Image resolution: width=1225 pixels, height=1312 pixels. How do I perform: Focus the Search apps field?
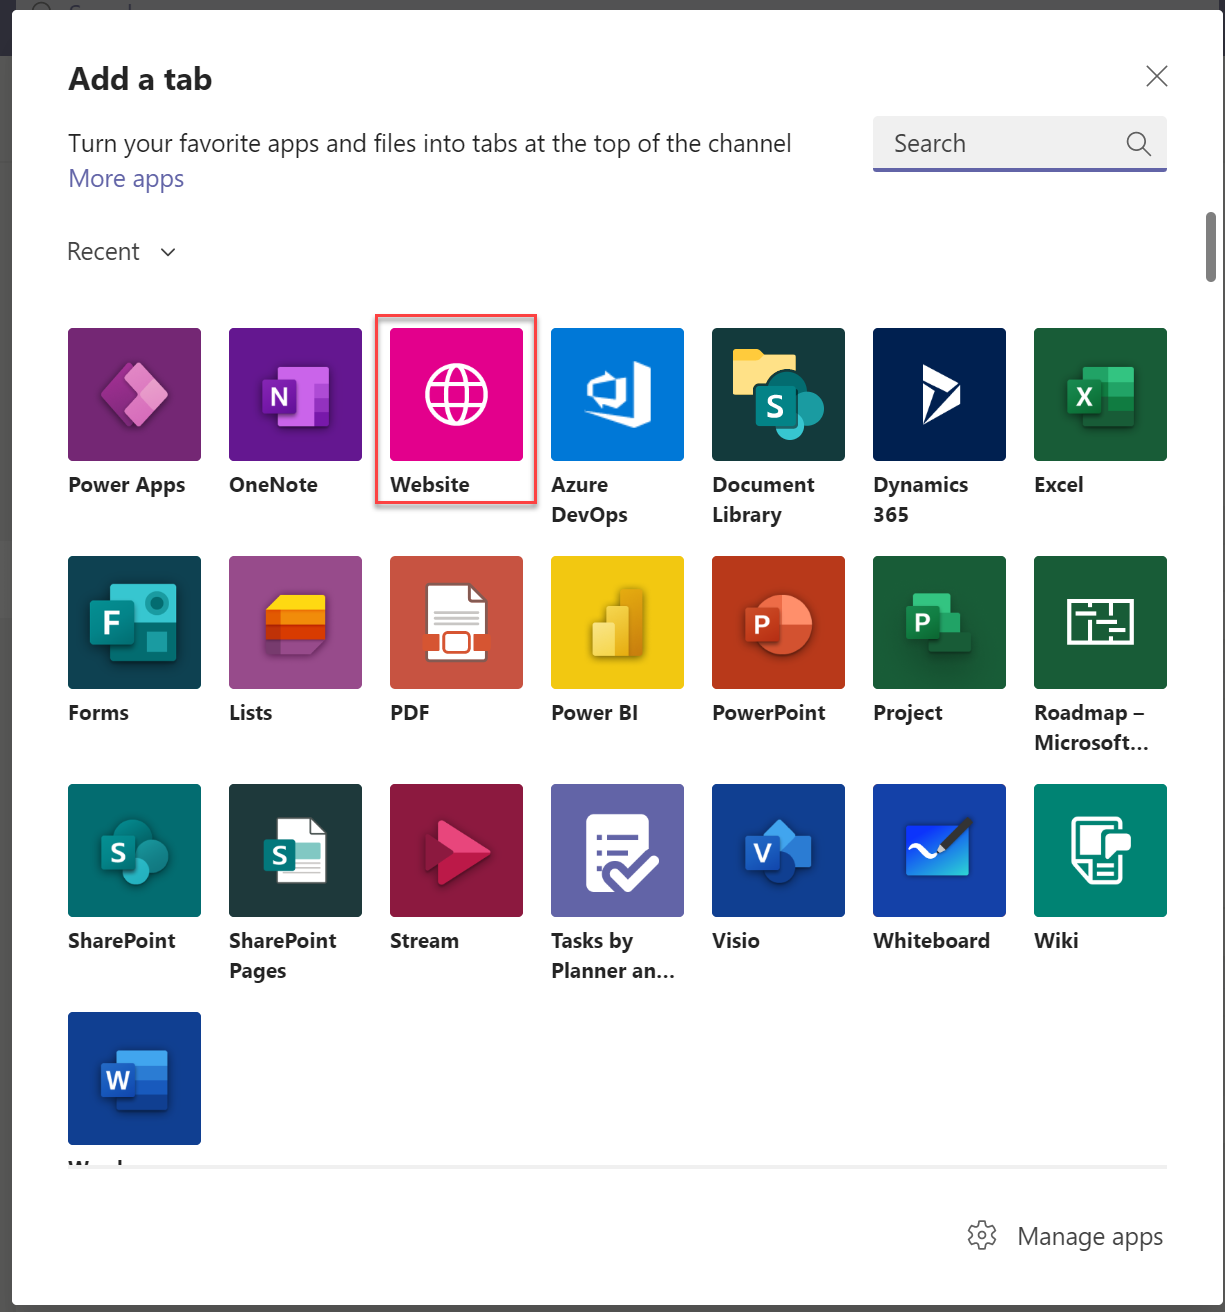pos(1005,144)
